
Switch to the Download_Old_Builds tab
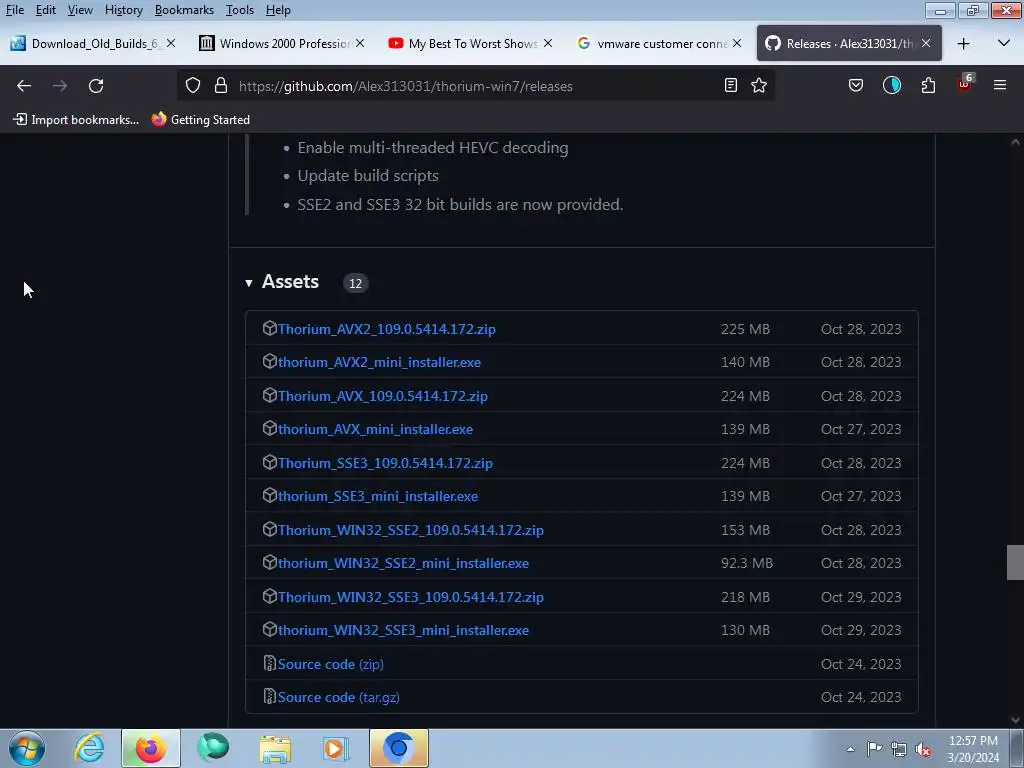coord(94,44)
